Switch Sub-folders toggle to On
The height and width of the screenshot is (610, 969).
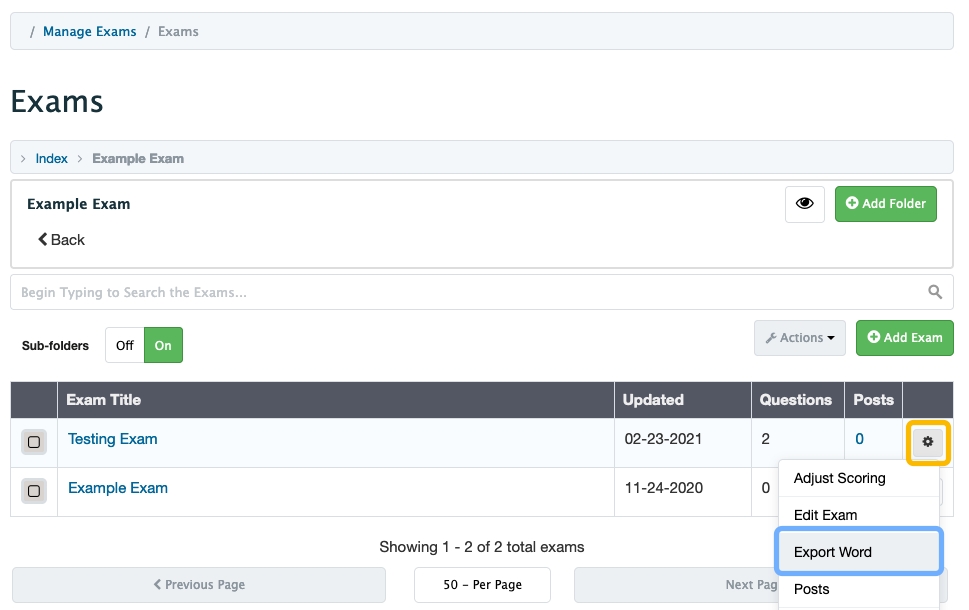click(163, 345)
